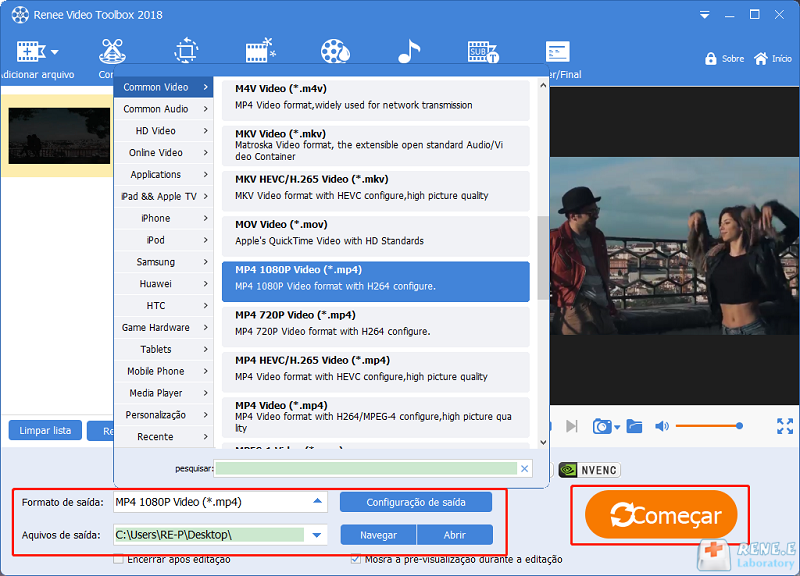
Task: Open the iPod category
Action: point(163,240)
